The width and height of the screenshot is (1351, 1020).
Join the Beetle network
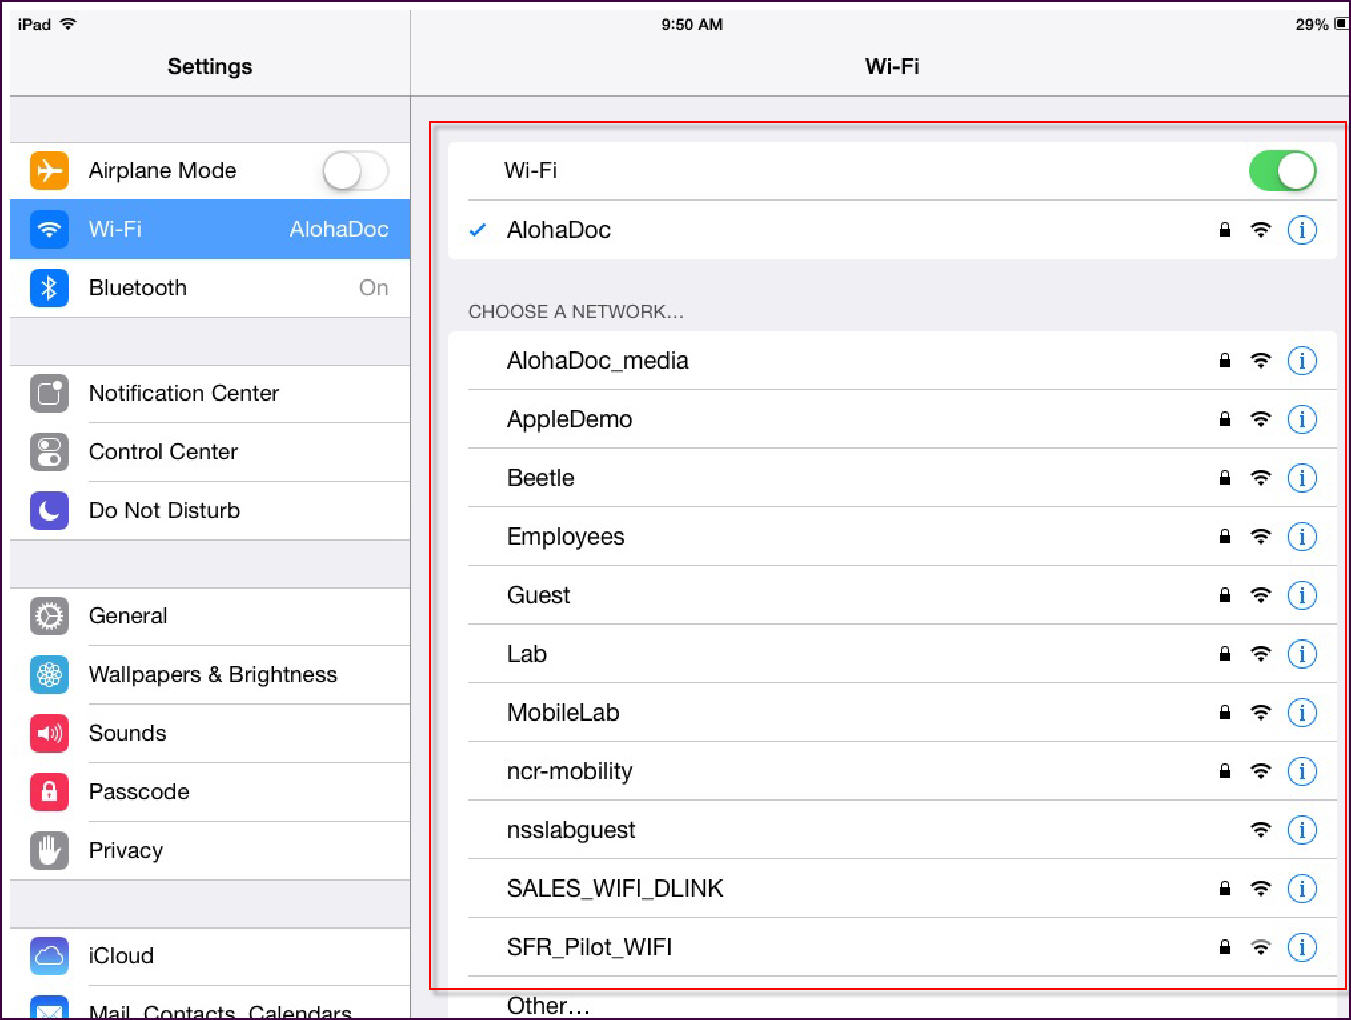coord(892,478)
